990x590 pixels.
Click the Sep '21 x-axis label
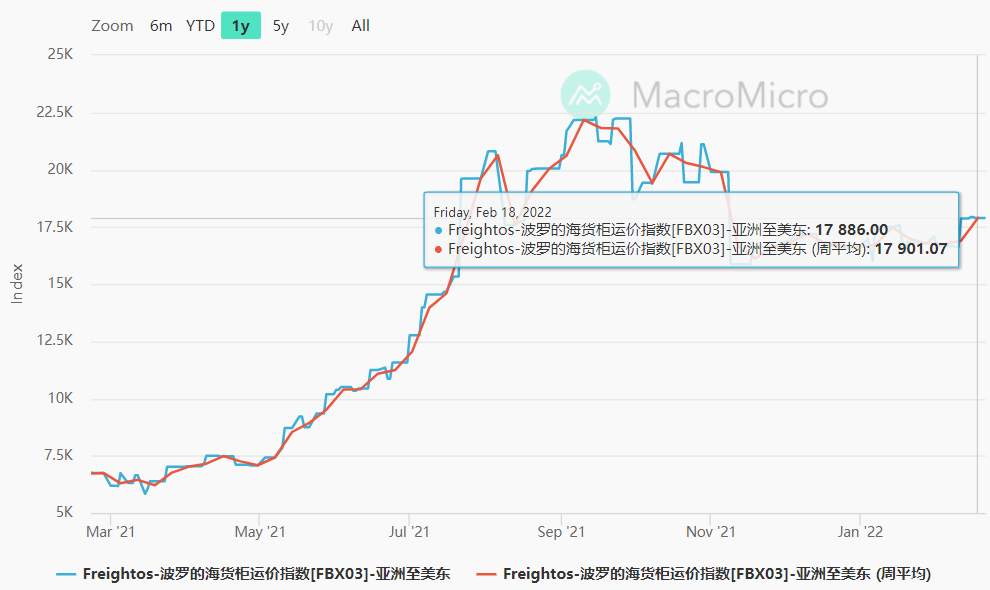point(561,531)
